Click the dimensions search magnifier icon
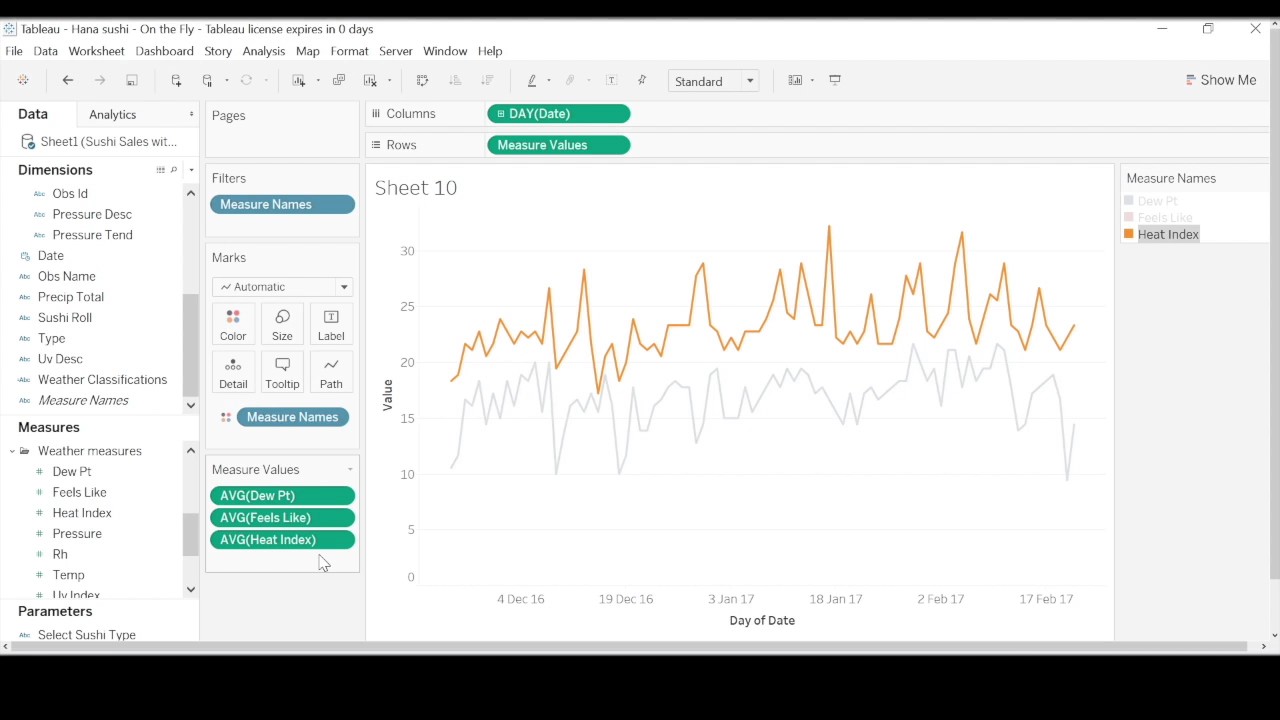Viewport: 1280px width, 720px height. [174, 170]
